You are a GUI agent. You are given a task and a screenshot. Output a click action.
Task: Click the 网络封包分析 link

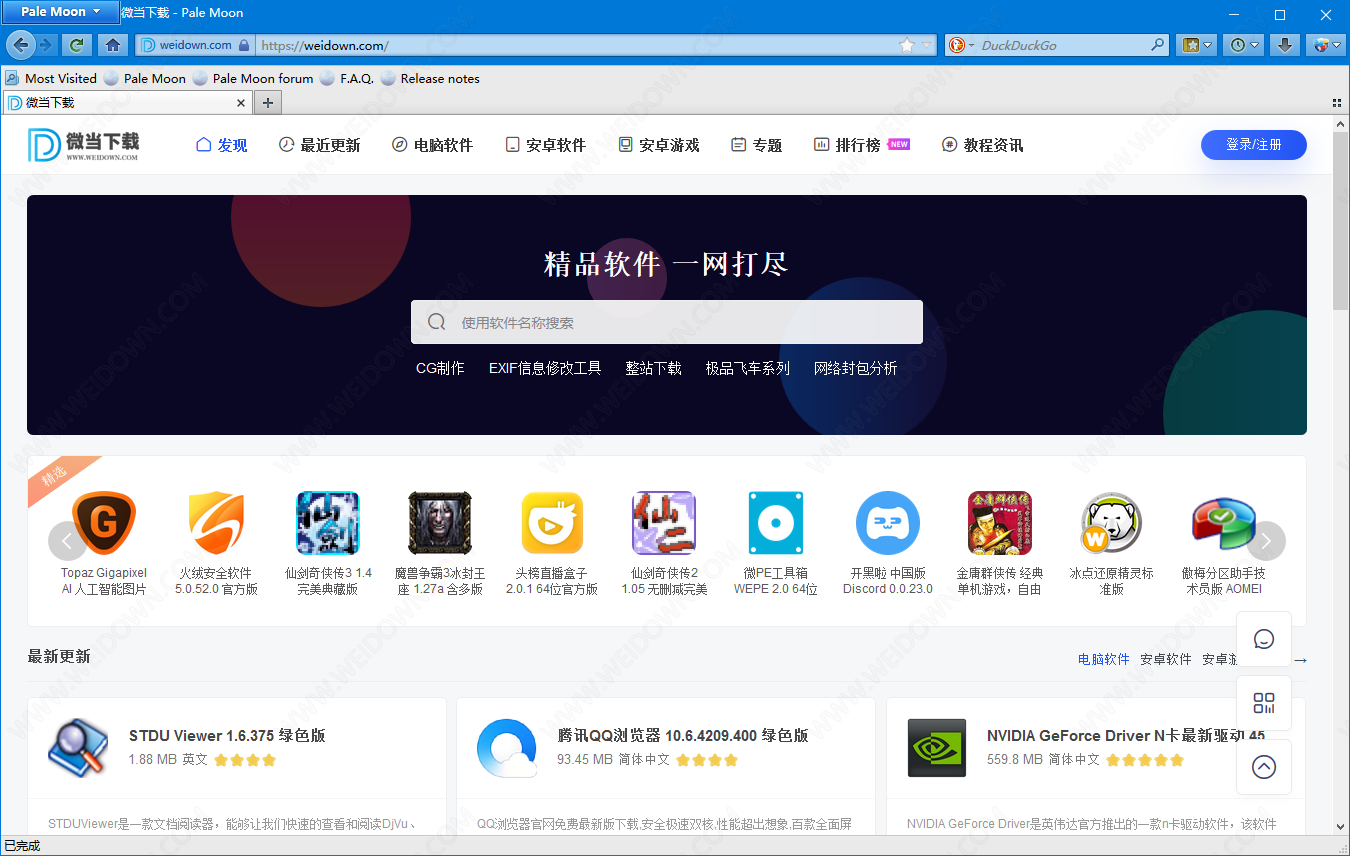pyautogui.click(x=856, y=368)
